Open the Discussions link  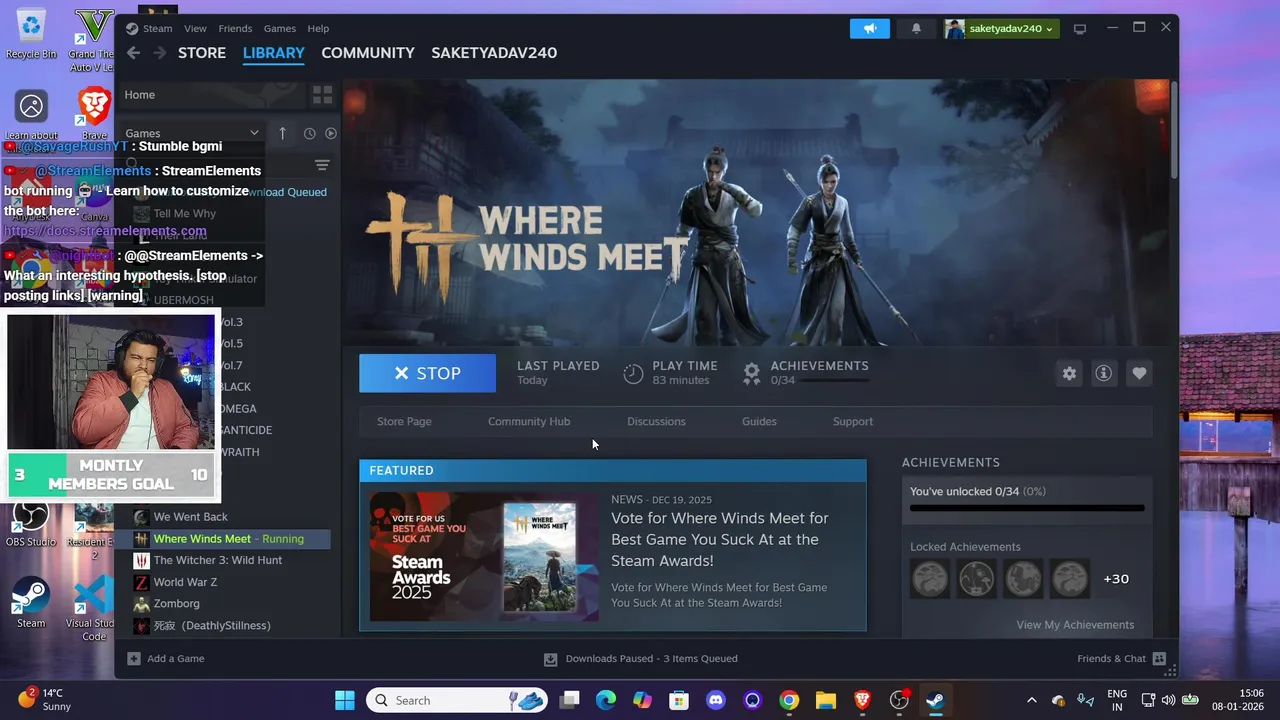(656, 421)
